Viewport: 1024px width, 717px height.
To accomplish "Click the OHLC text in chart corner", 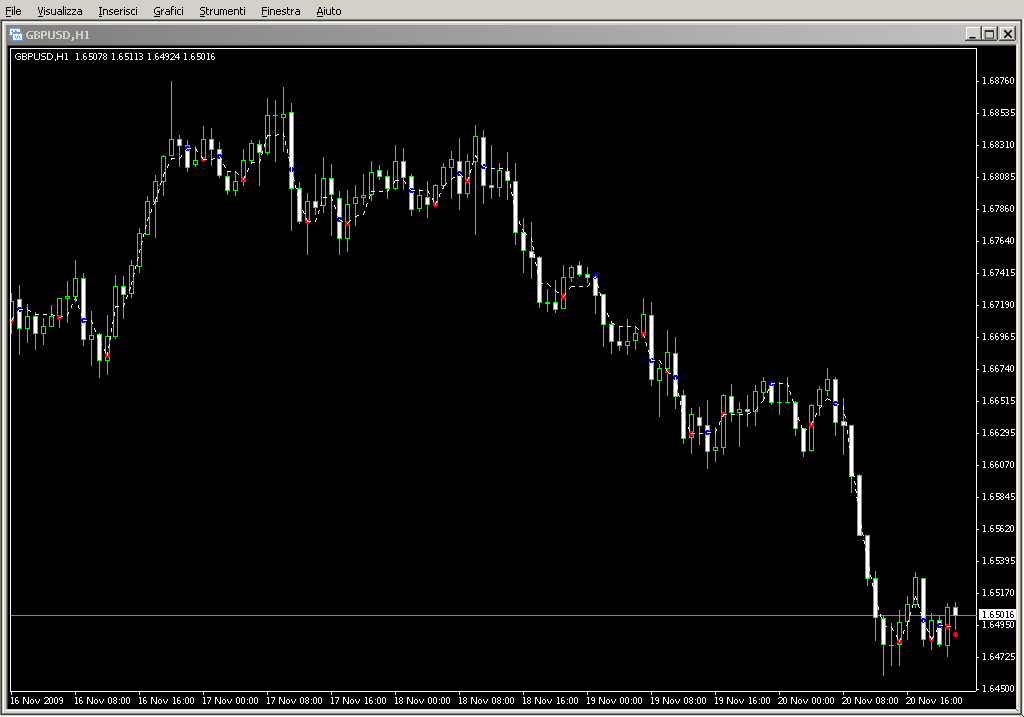I will (x=115, y=57).
